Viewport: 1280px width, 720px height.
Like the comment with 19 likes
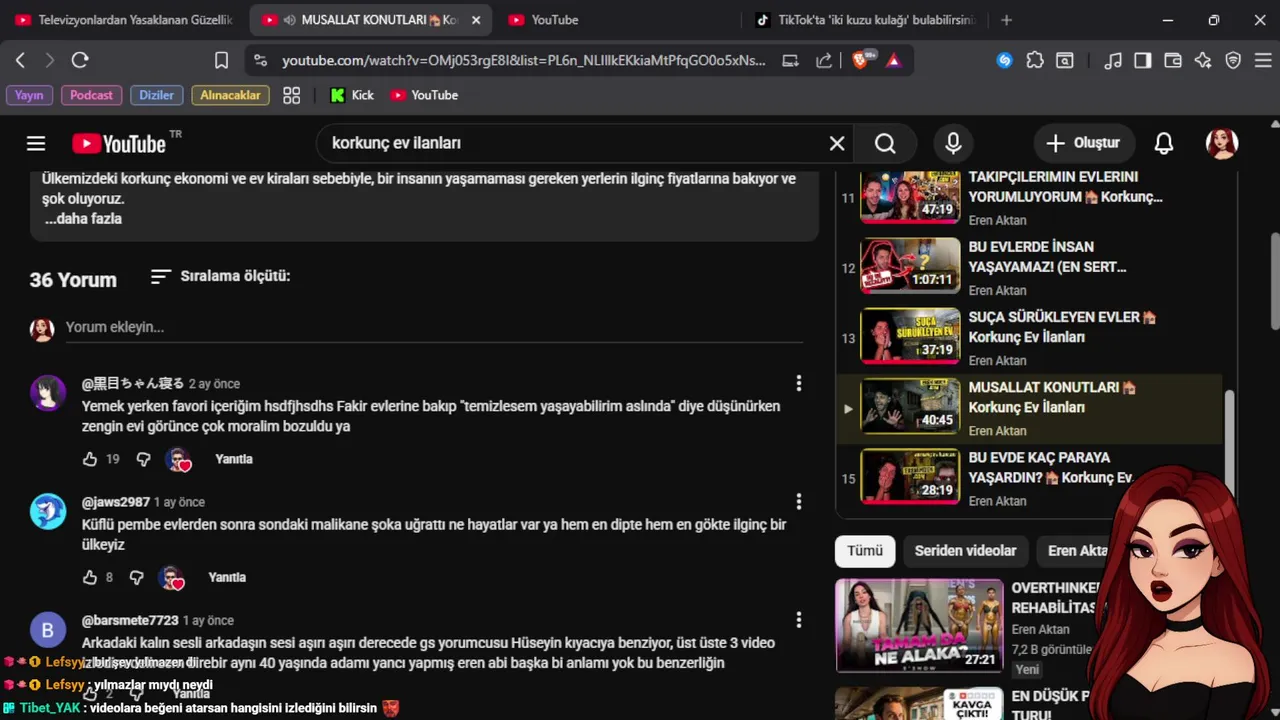pos(90,459)
